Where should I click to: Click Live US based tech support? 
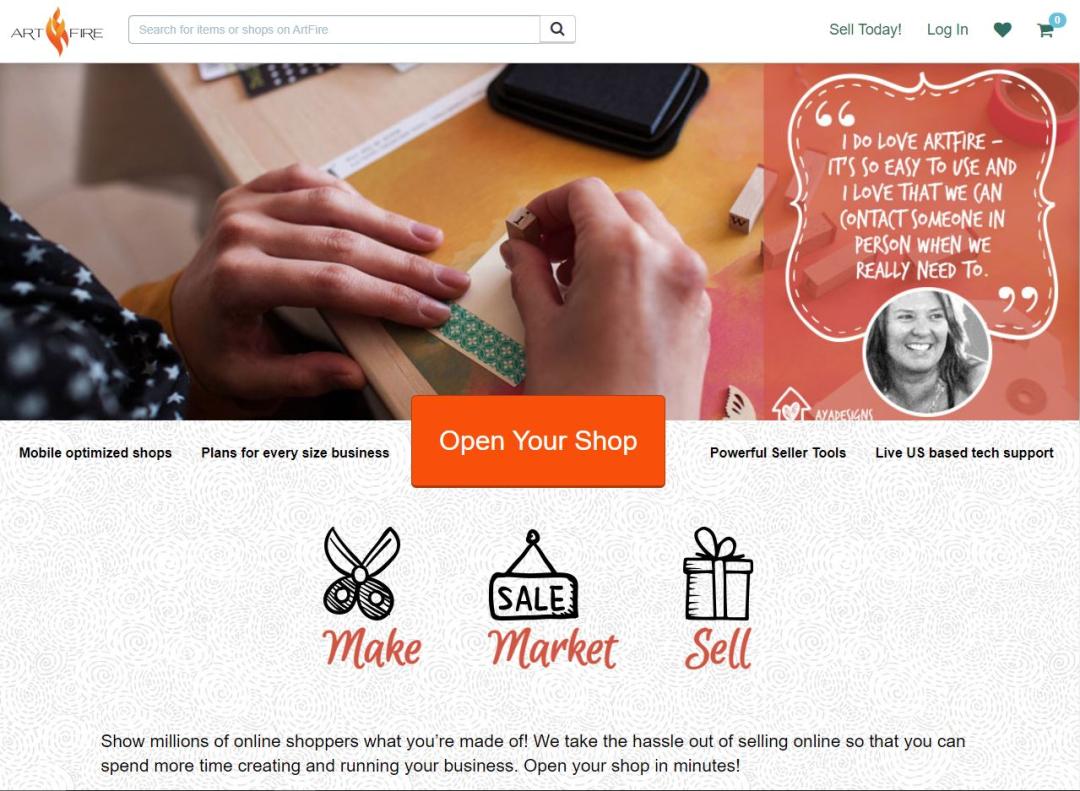coord(964,453)
